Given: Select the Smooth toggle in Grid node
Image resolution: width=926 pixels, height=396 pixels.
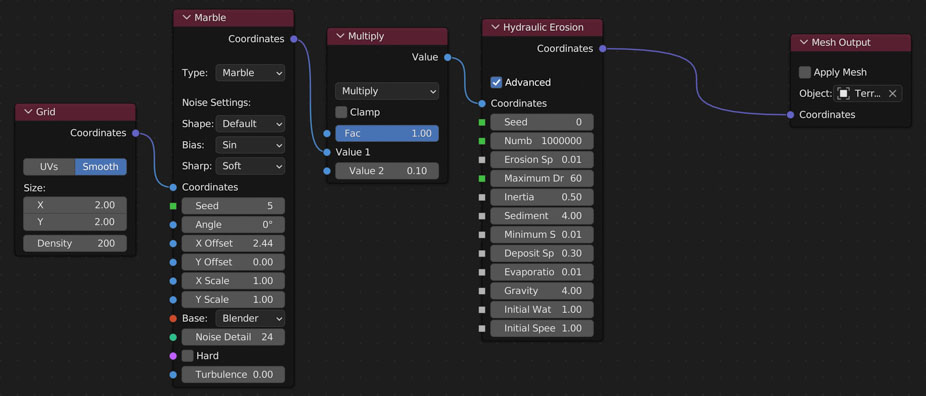Looking at the screenshot, I should point(100,166).
